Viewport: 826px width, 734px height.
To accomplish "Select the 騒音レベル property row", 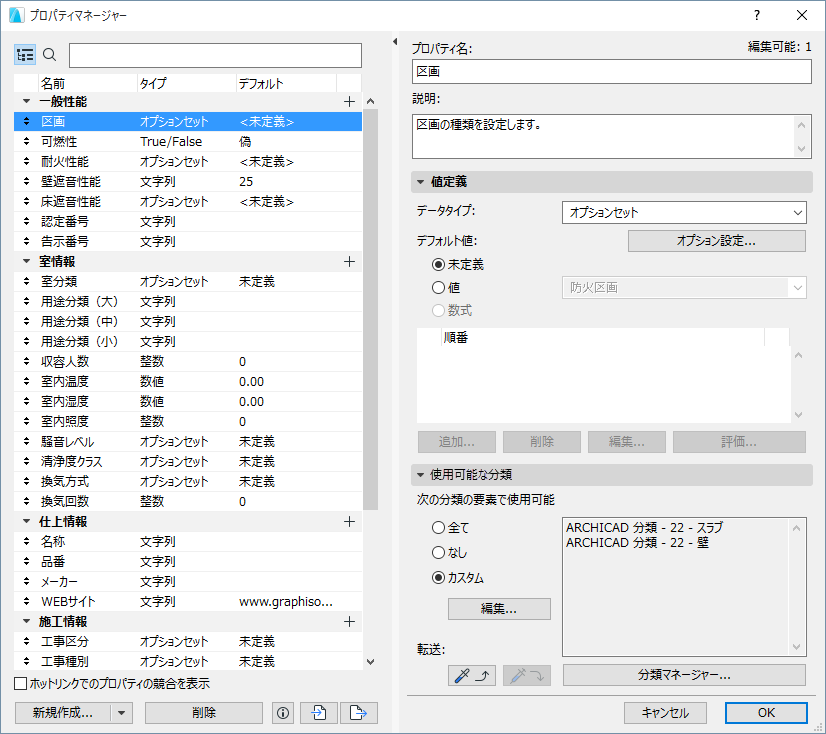I will [x=188, y=442].
